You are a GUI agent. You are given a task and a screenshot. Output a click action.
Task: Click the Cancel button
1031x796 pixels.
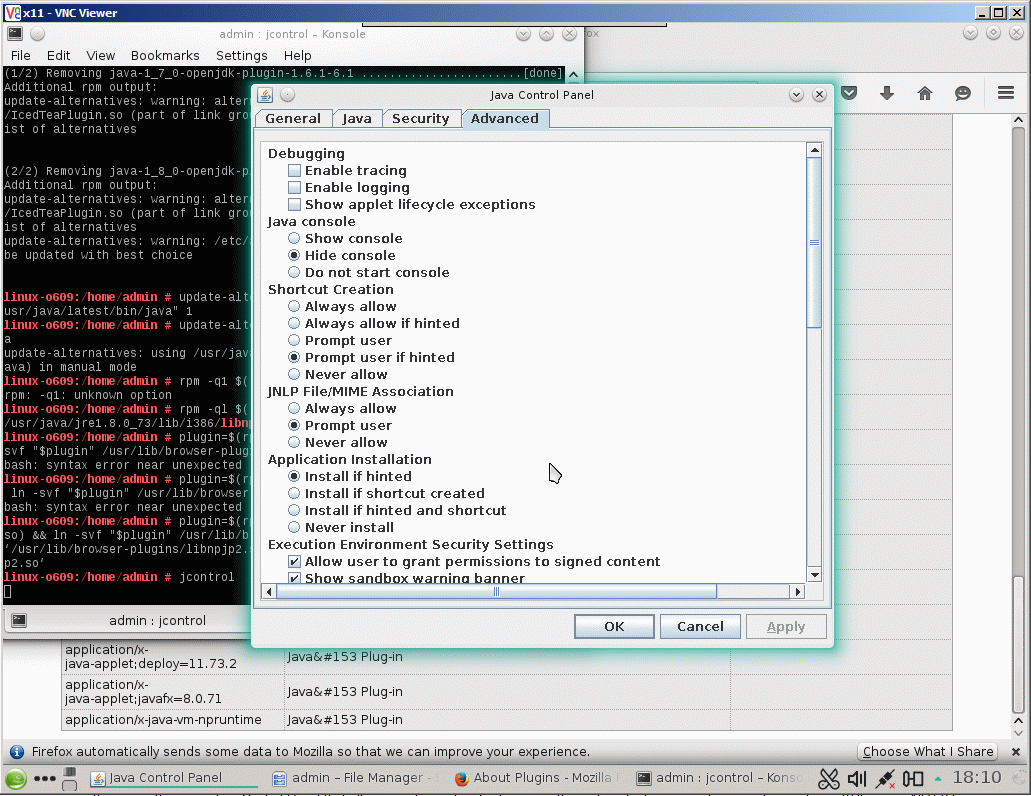coord(700,626)
